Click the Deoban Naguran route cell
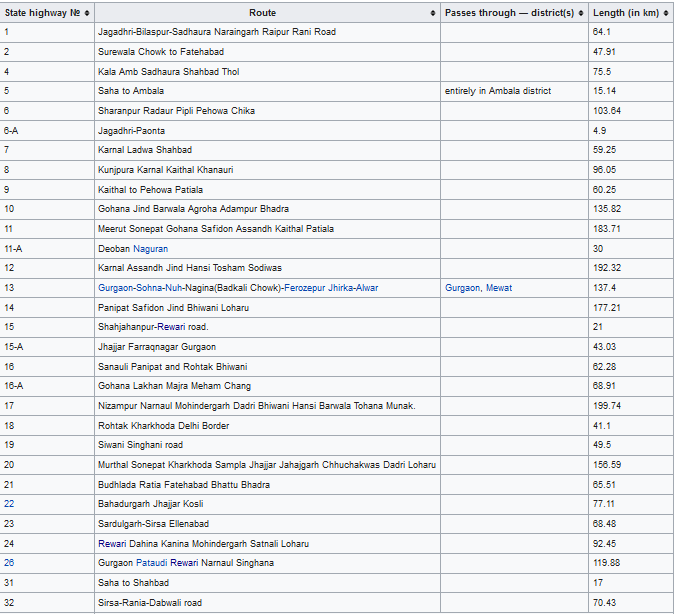The width and height of the screenshot is (674, 614). point(133,248)
